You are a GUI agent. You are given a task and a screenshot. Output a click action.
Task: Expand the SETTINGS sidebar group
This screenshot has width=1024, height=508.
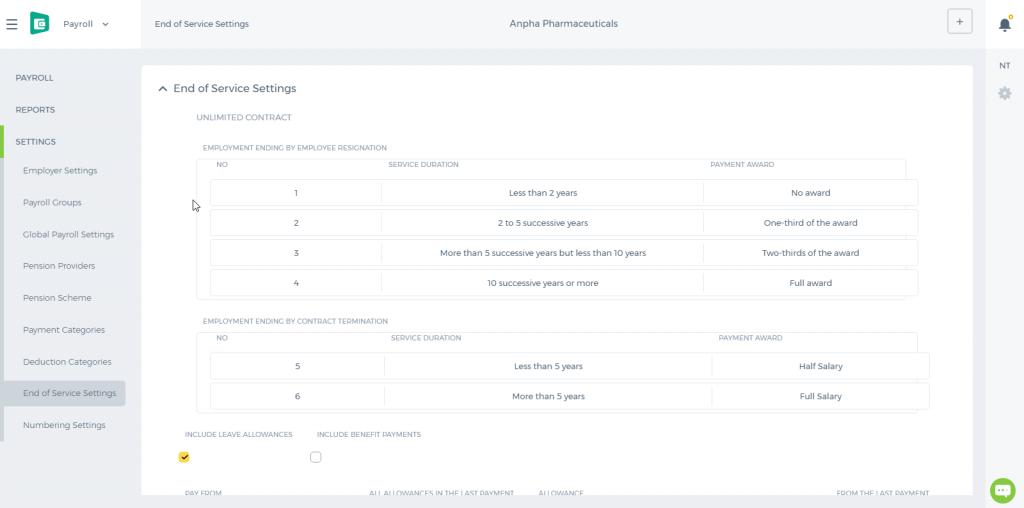pos(36,142)
